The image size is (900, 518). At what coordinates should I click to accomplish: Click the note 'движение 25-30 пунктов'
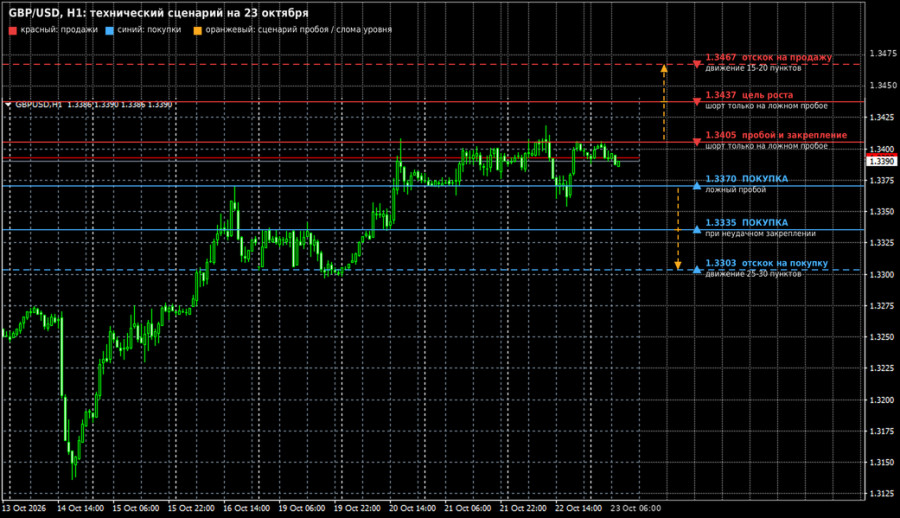coord(753,274)
